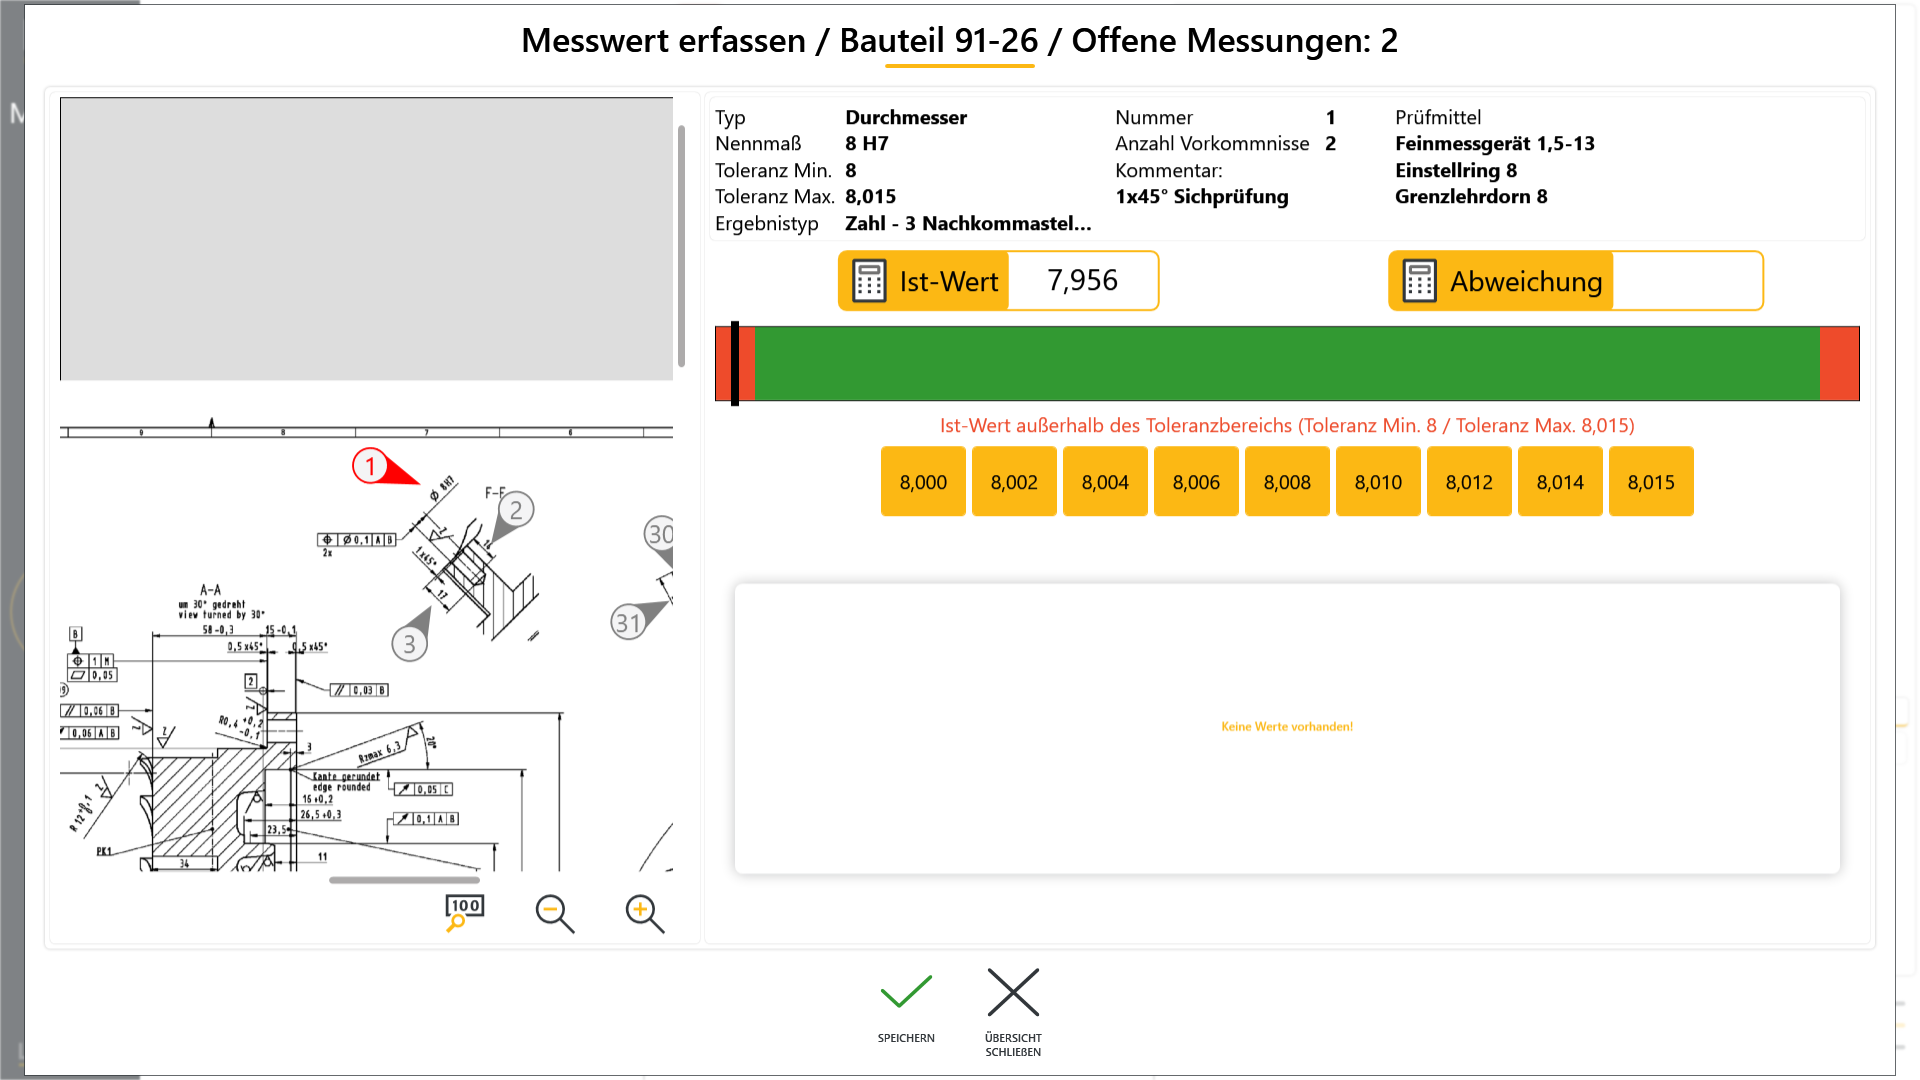Click the out-of-tolerance warning message

pos(1287,426)
